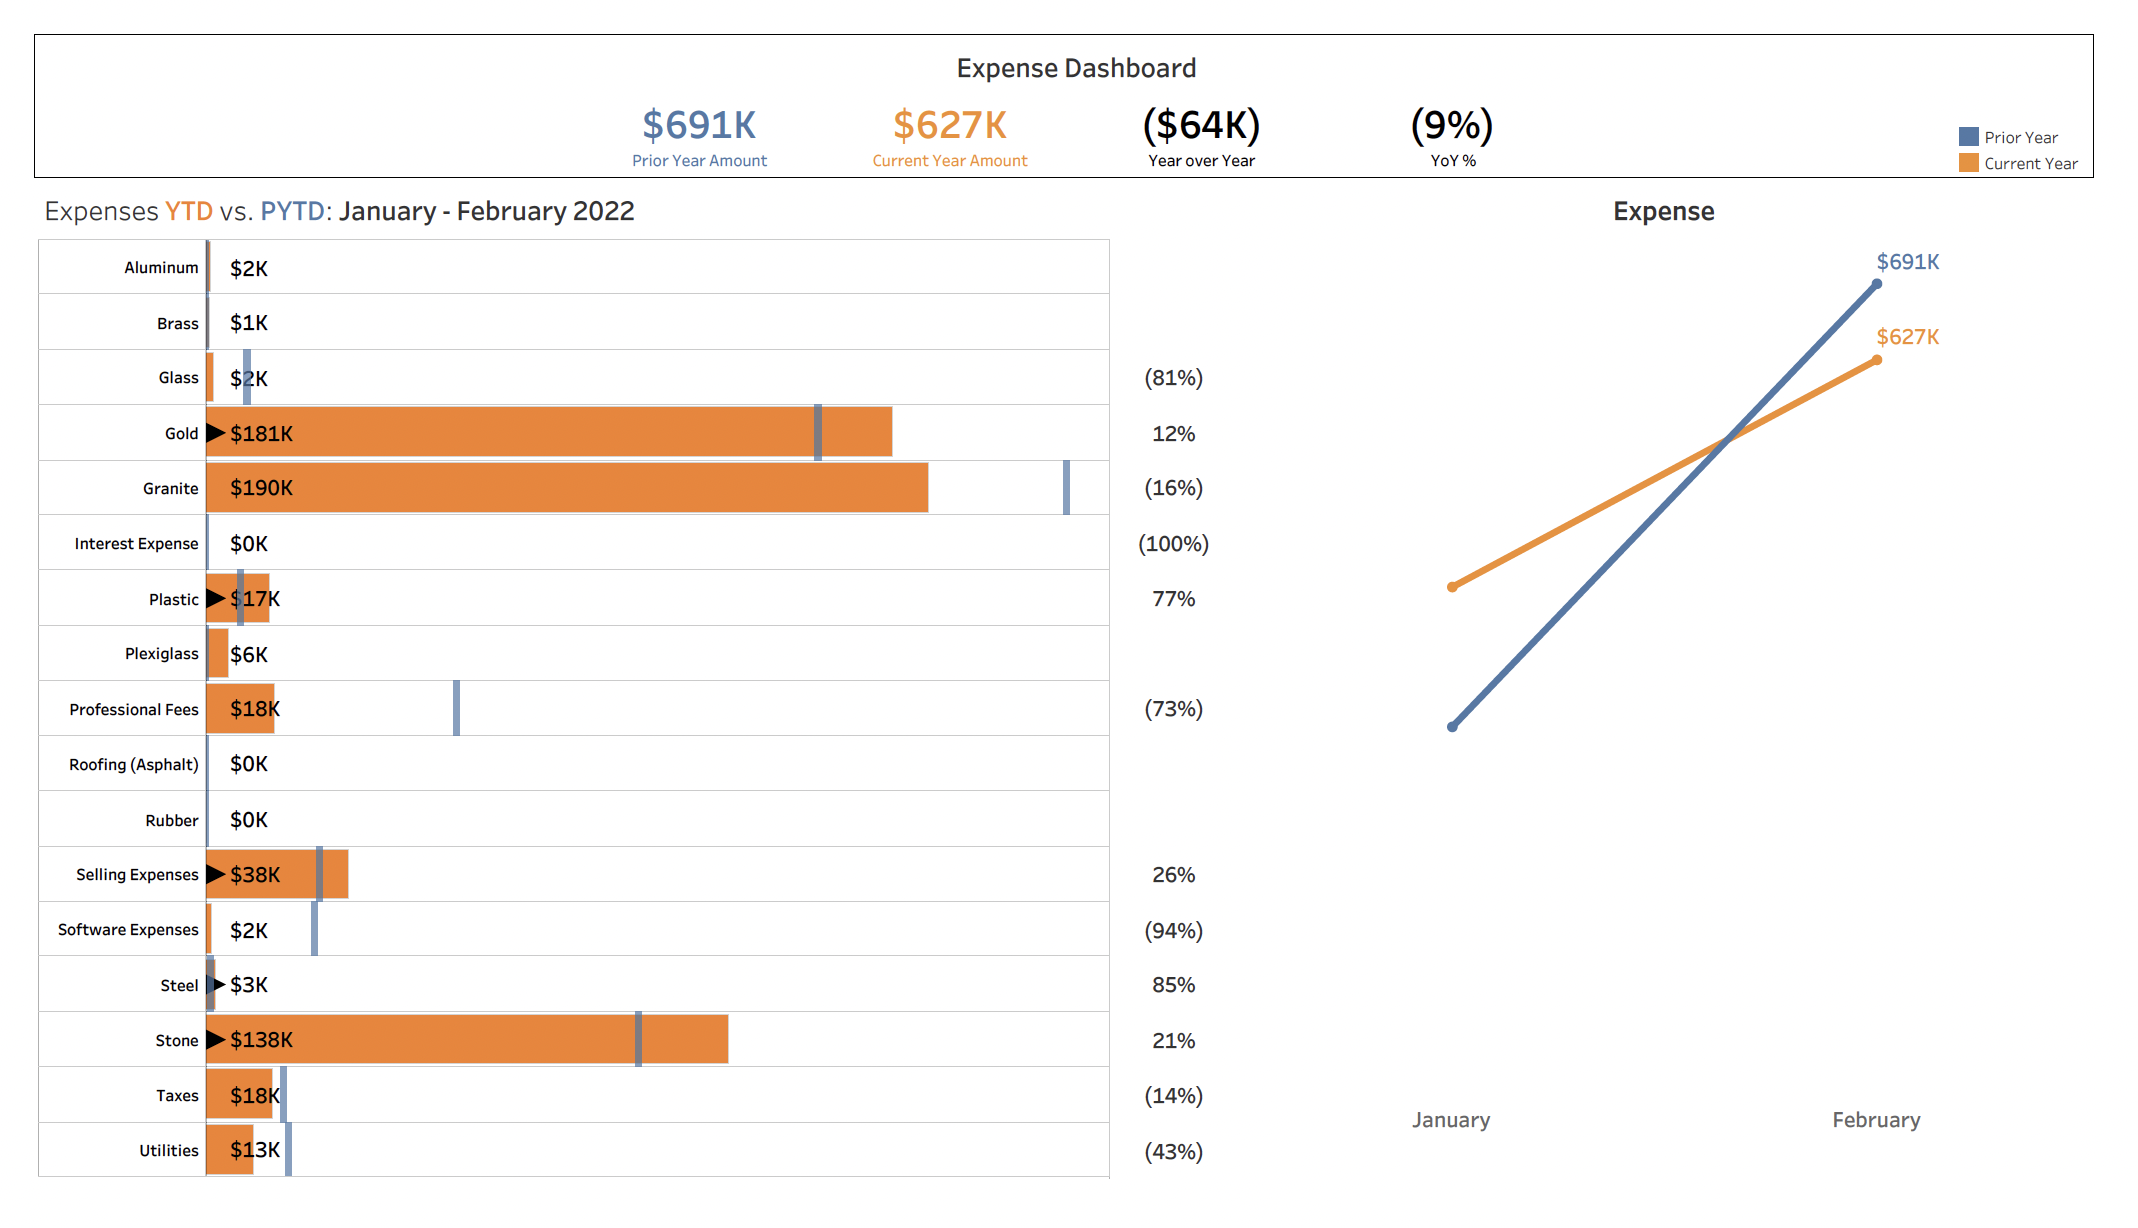
Task: Click the Utilities row label
Action: tap(168, 1151)
